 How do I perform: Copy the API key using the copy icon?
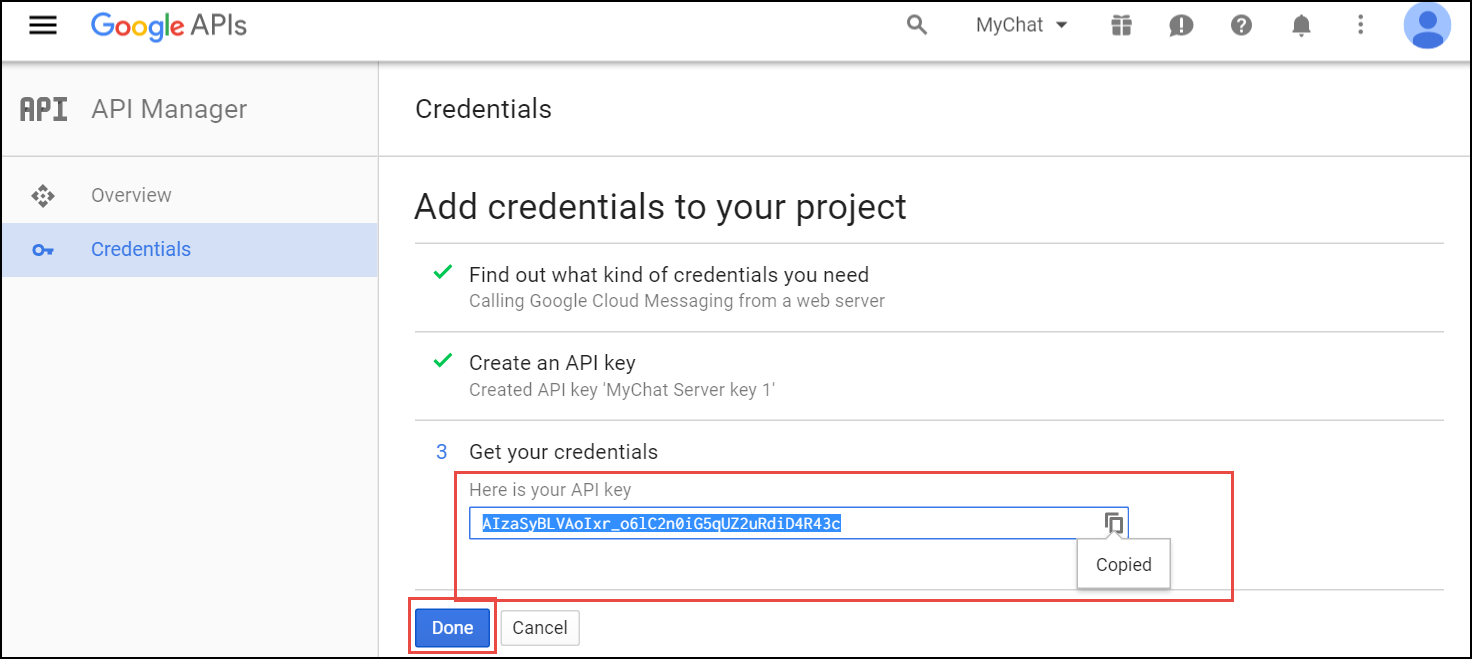(x=1113, y=522)
